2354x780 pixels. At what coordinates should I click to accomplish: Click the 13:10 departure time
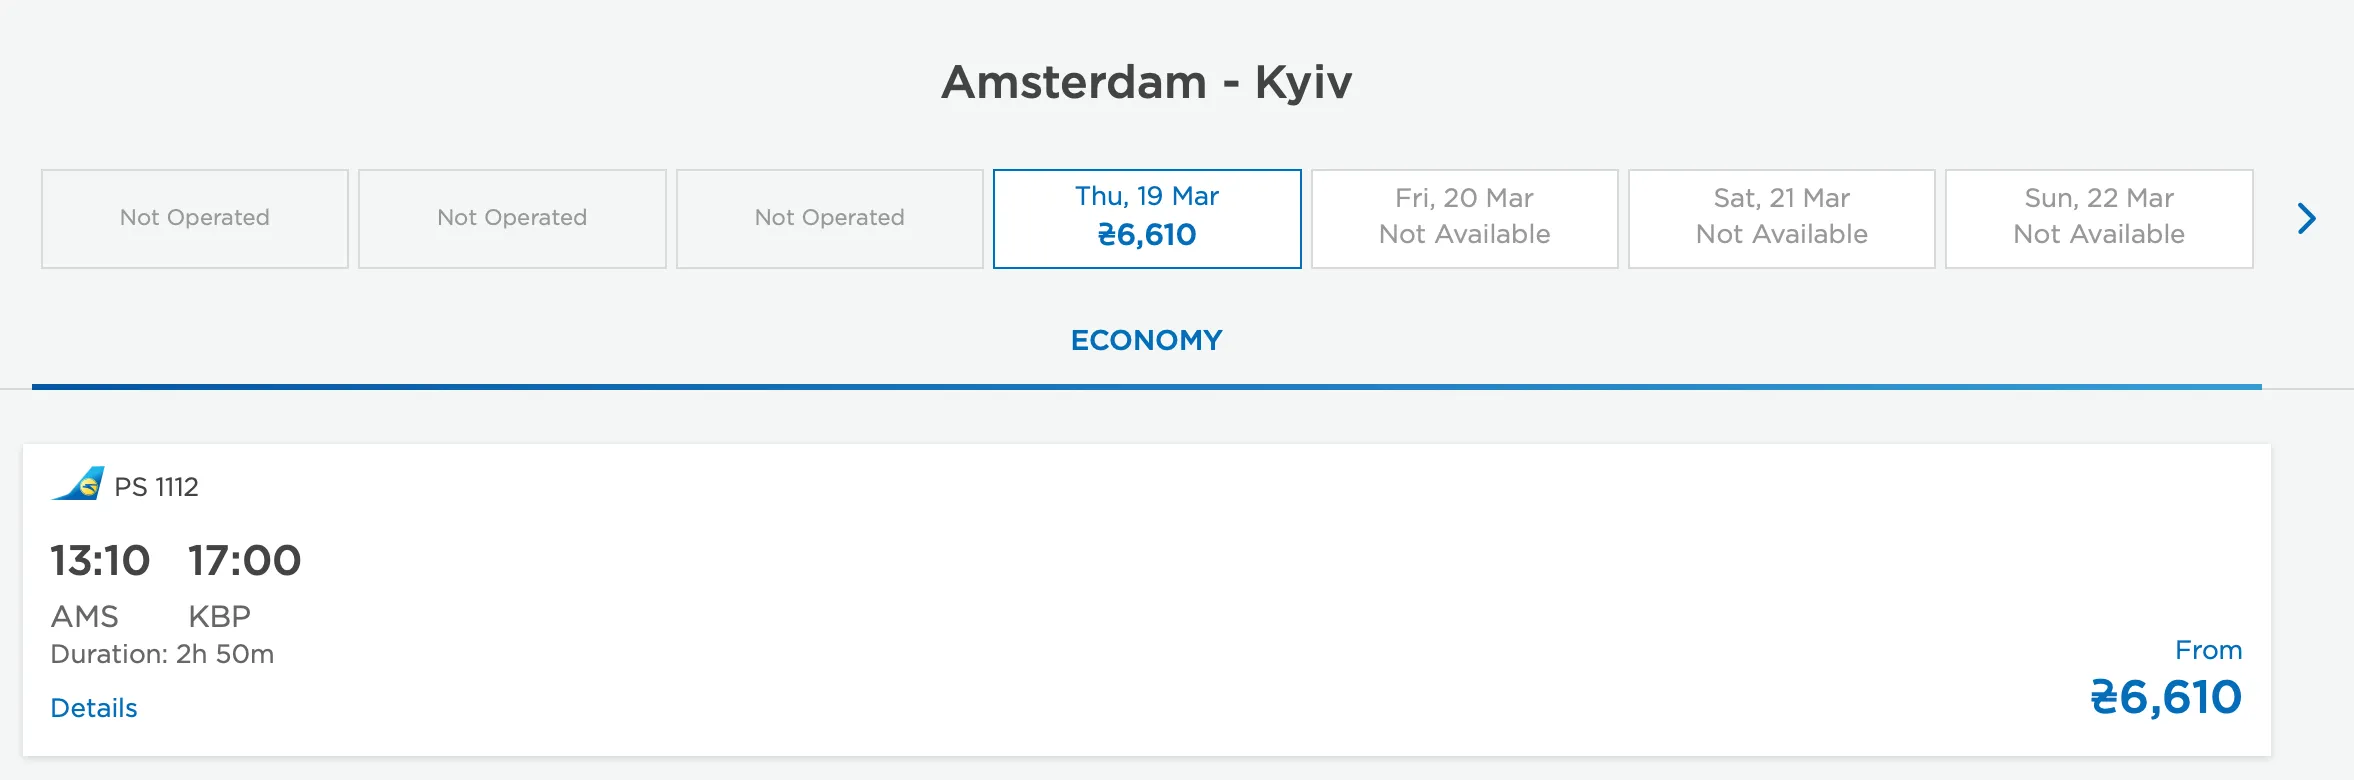[x=100, y=561]
